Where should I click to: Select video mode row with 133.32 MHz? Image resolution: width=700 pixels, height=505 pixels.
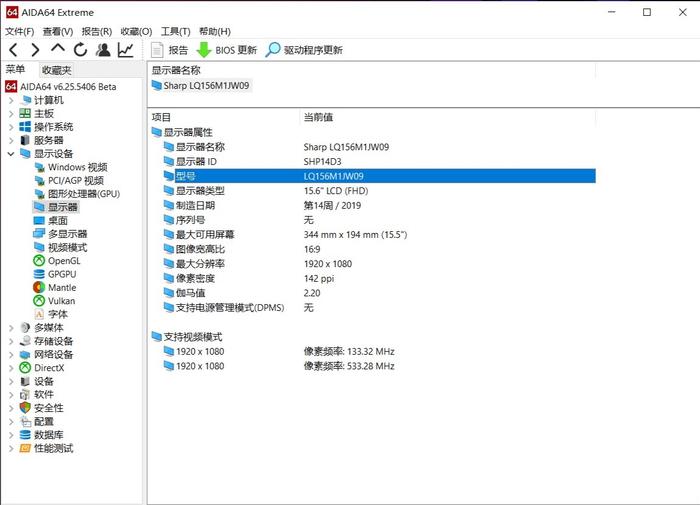coord(379,351)
